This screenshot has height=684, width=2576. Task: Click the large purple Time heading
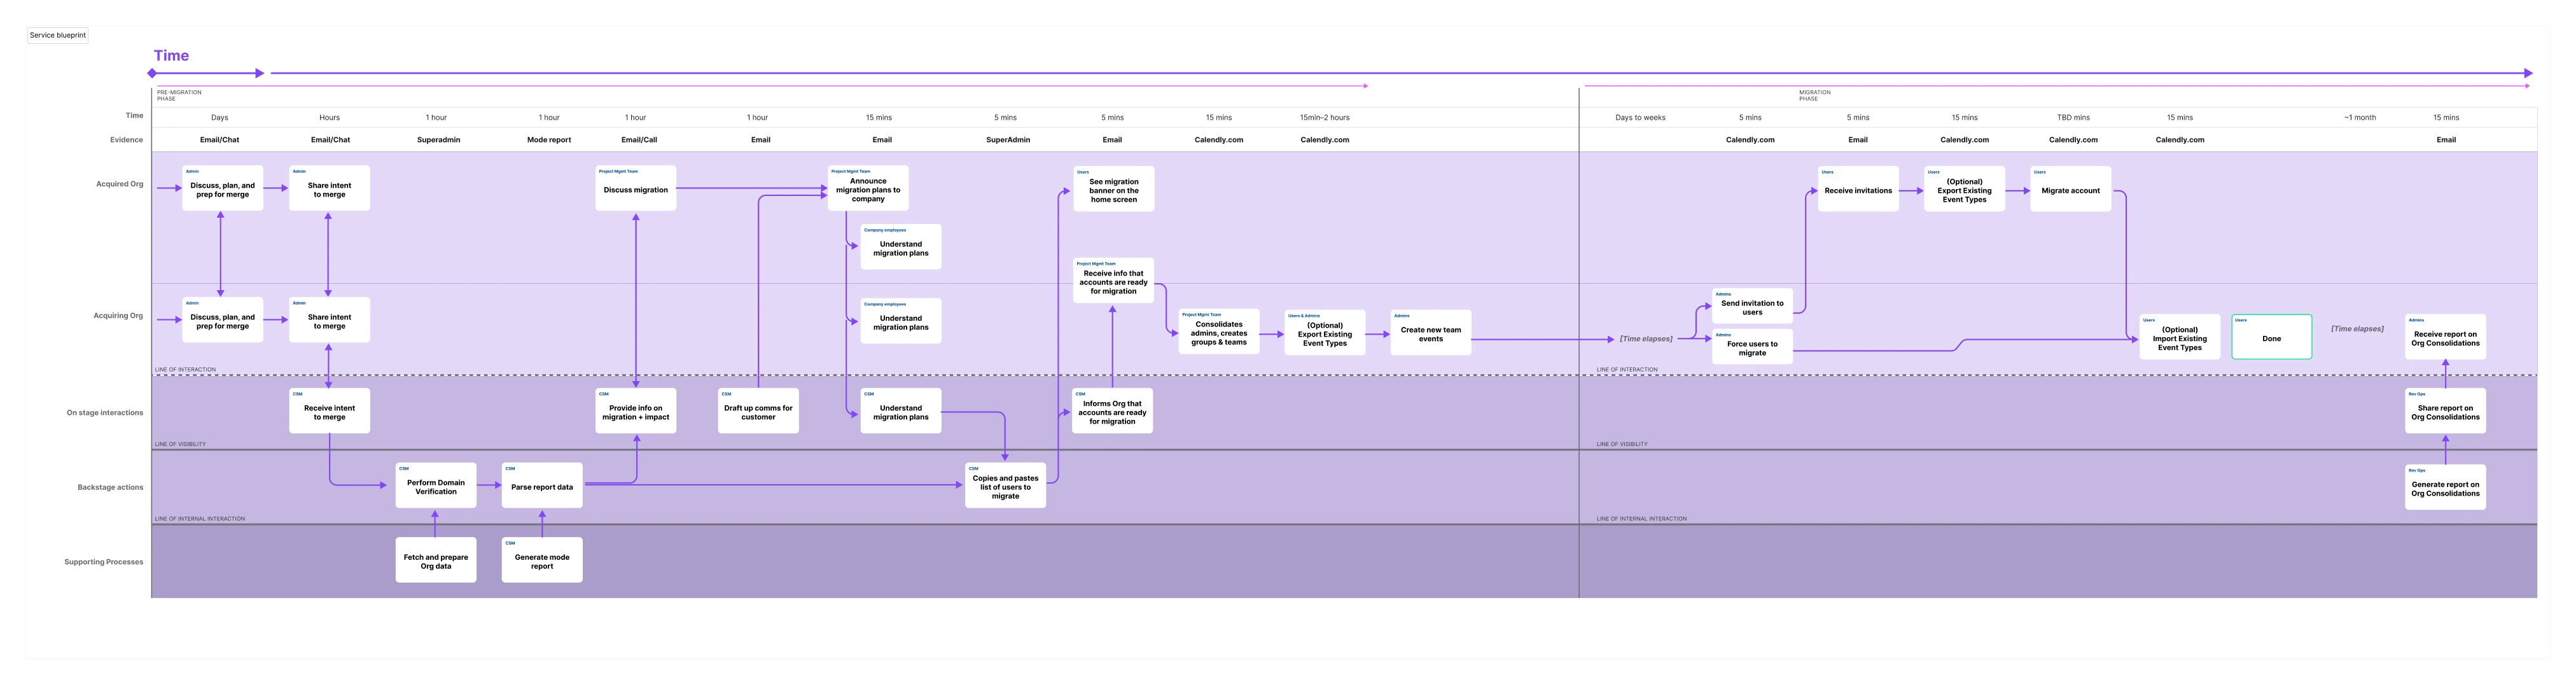[x=171, y=56]
